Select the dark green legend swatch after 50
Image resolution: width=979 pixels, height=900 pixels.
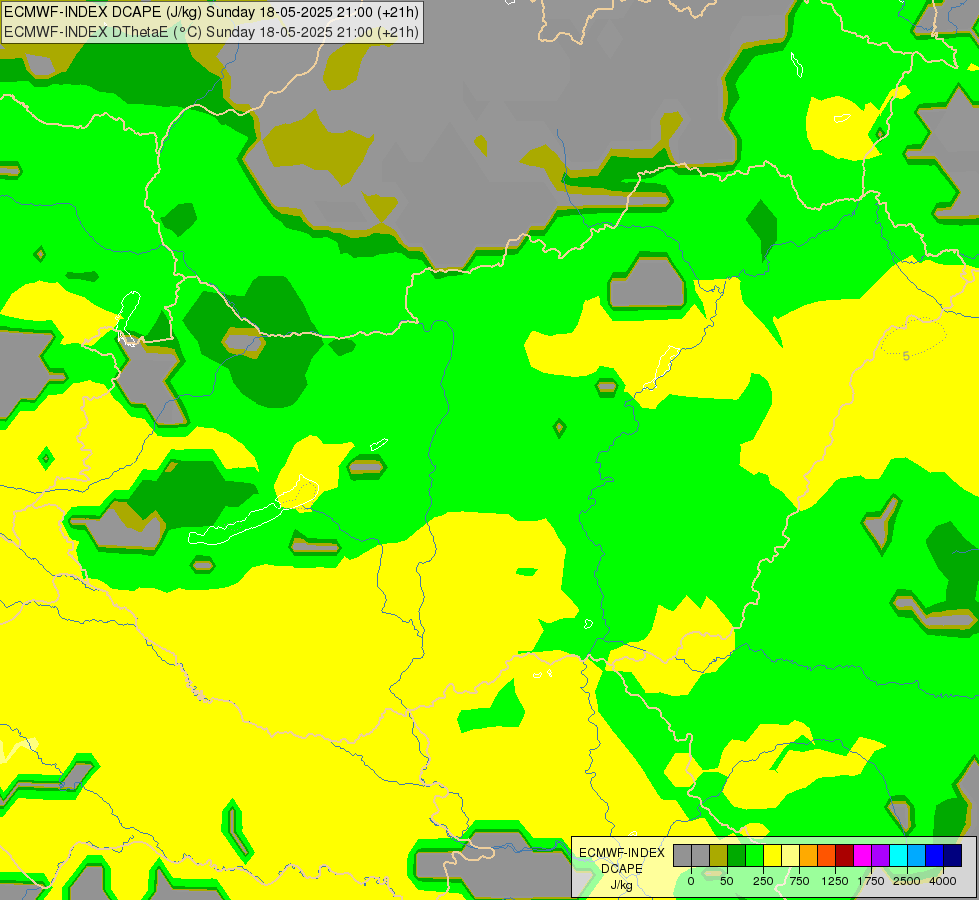(x=737, y=855)
